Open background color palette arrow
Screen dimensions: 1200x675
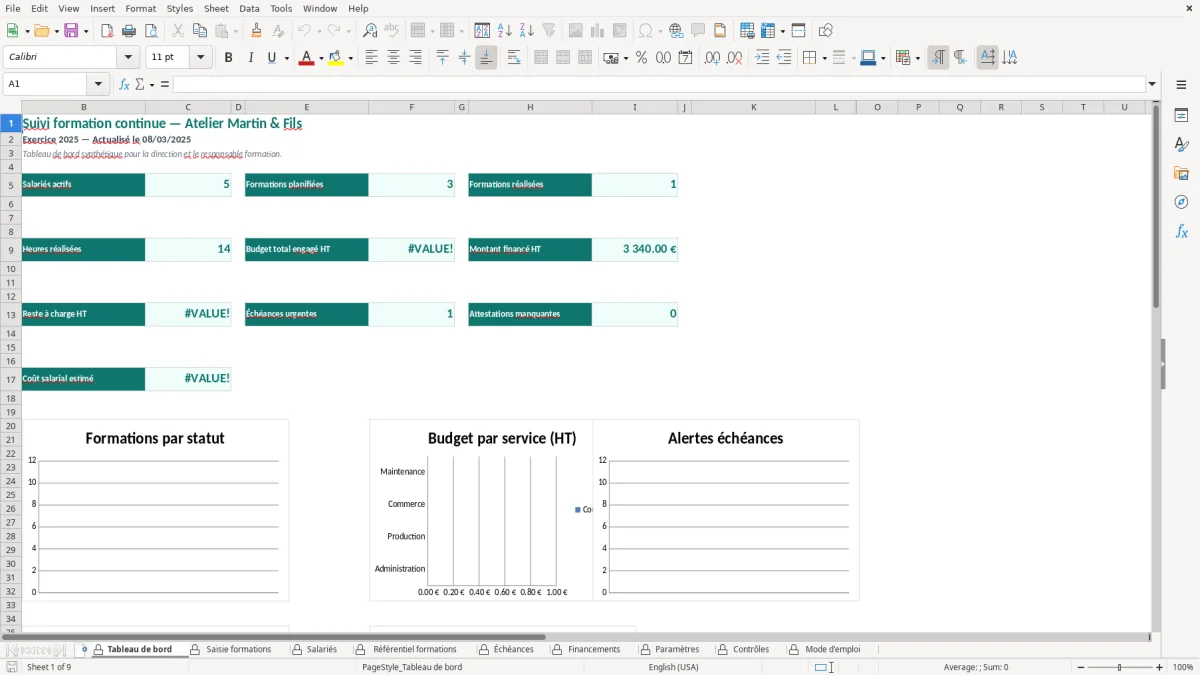click(351, 58)
